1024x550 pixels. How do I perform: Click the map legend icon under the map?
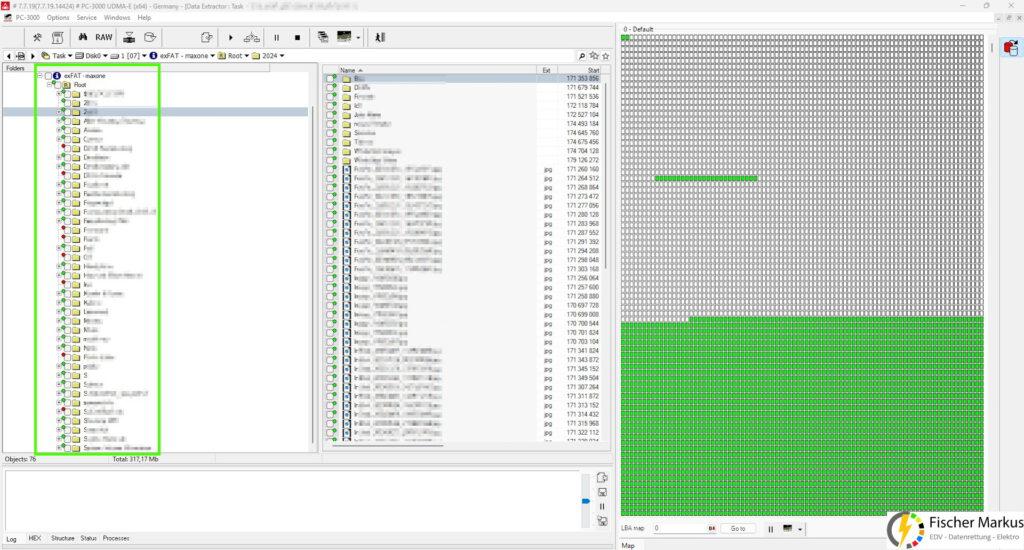pos(788,528)
